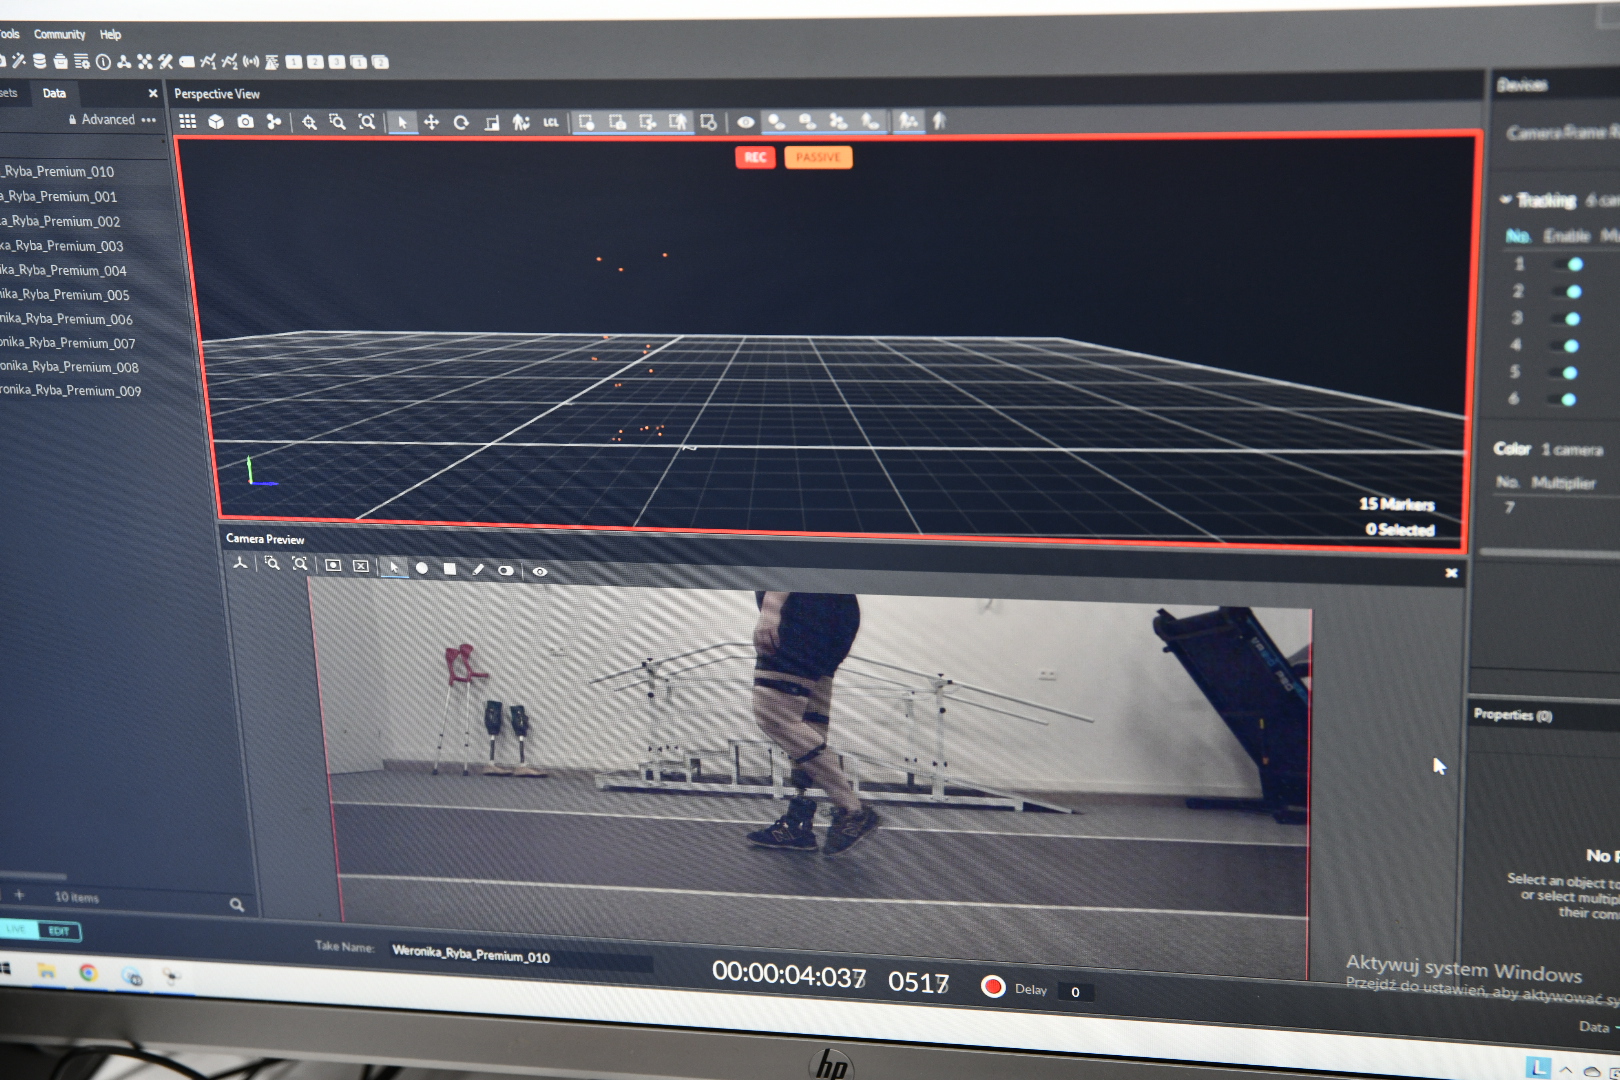Collapse the Tracking cameras section
This screenshot has height=1080, width=1620.
point(1506,199)
